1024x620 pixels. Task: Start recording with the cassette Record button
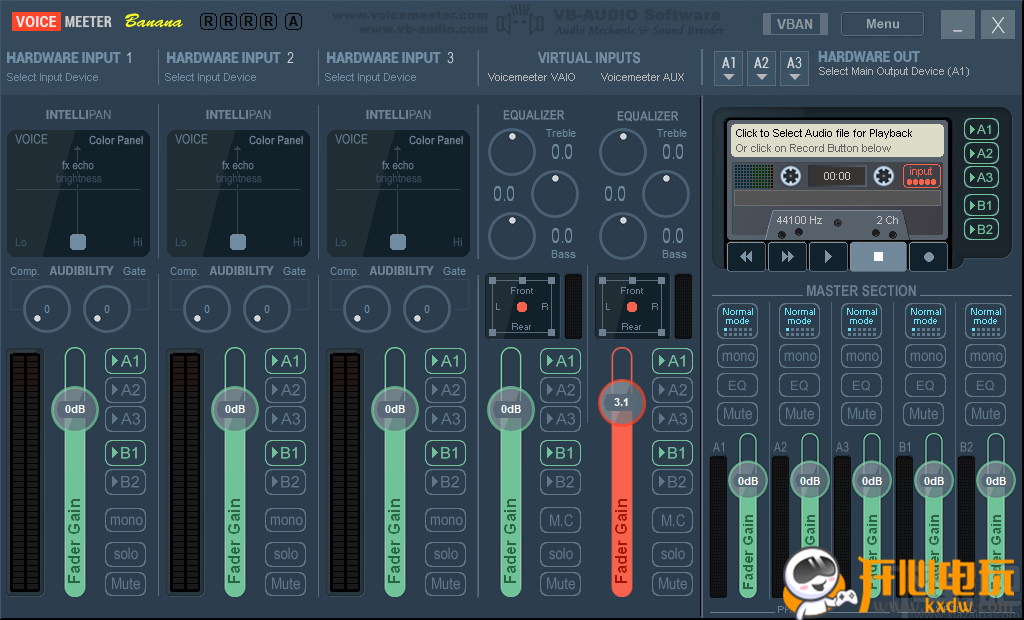tap(928, 257)
